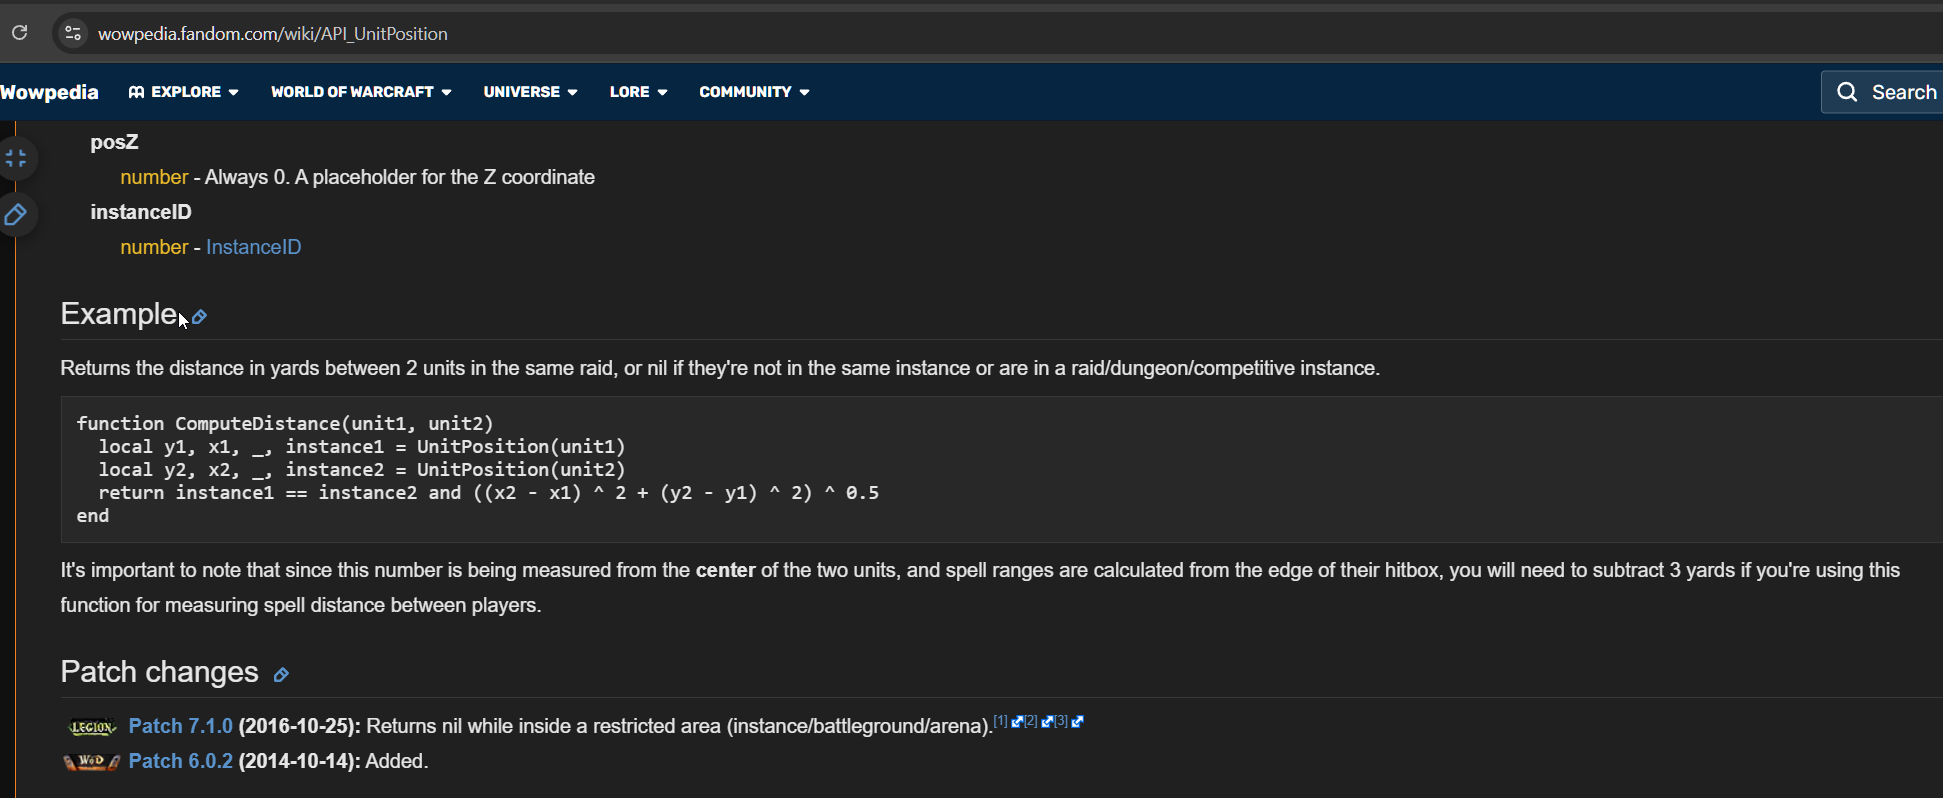Viewport: 1943px width, 798px height.
Task: Click the Search box in the header
Action: (1882, 92)
